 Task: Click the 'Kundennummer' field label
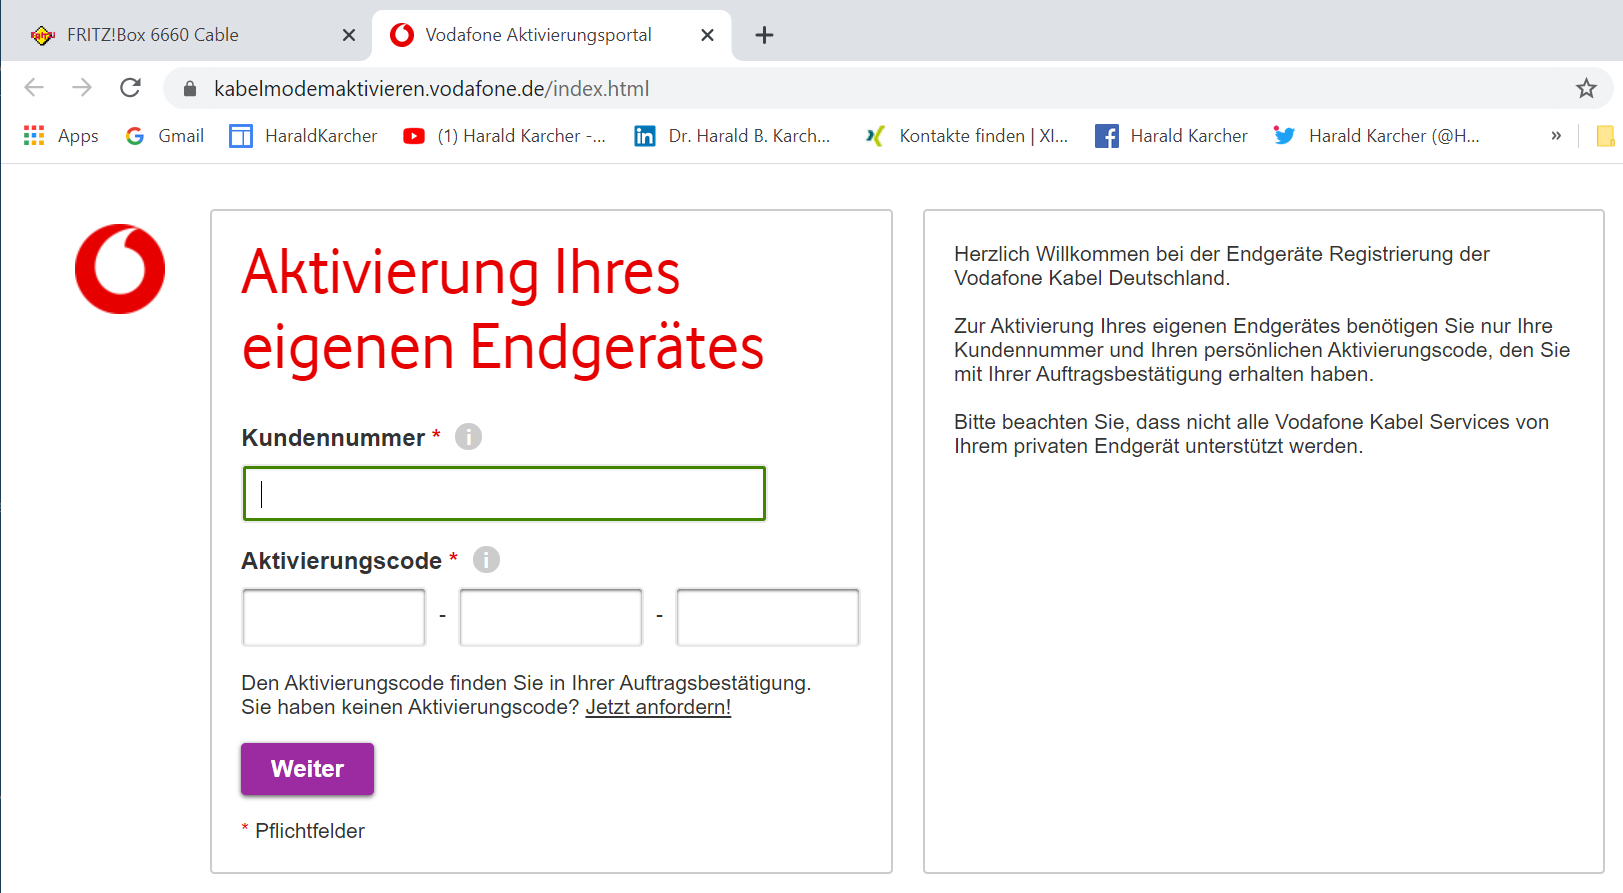[333, 438]
